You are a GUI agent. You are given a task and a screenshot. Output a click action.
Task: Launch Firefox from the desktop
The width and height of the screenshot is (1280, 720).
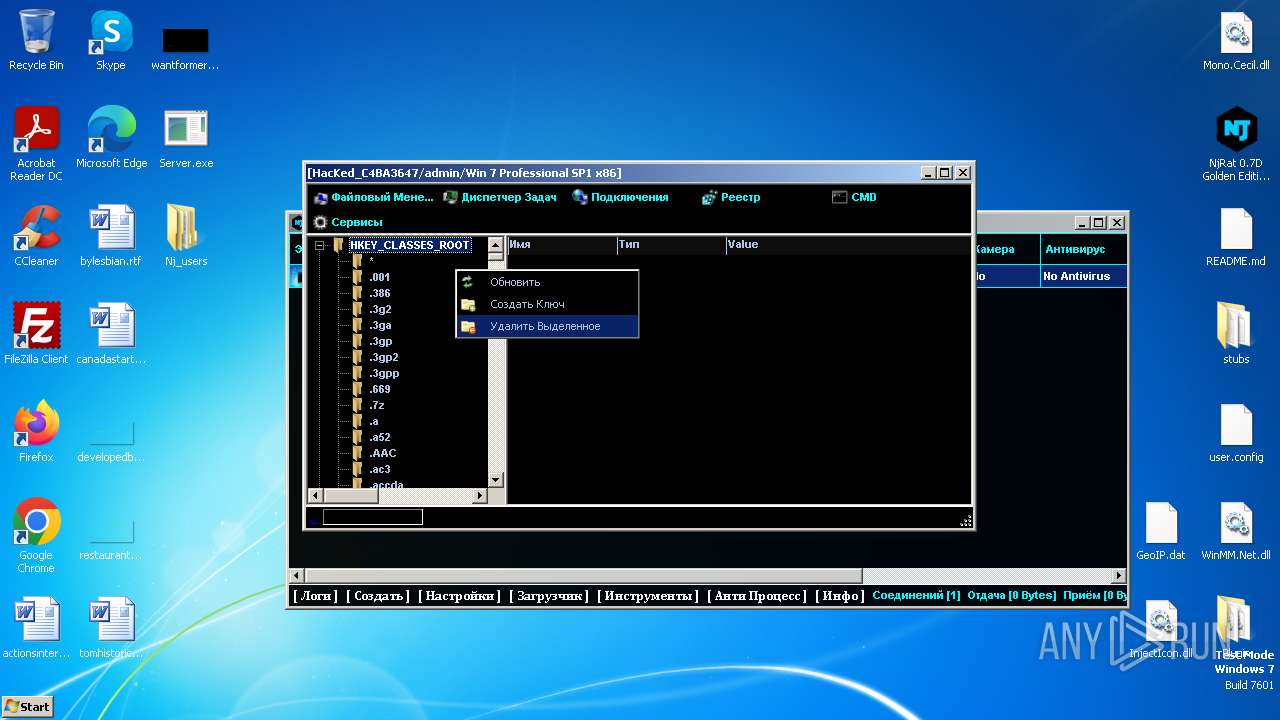pos(36,432)
